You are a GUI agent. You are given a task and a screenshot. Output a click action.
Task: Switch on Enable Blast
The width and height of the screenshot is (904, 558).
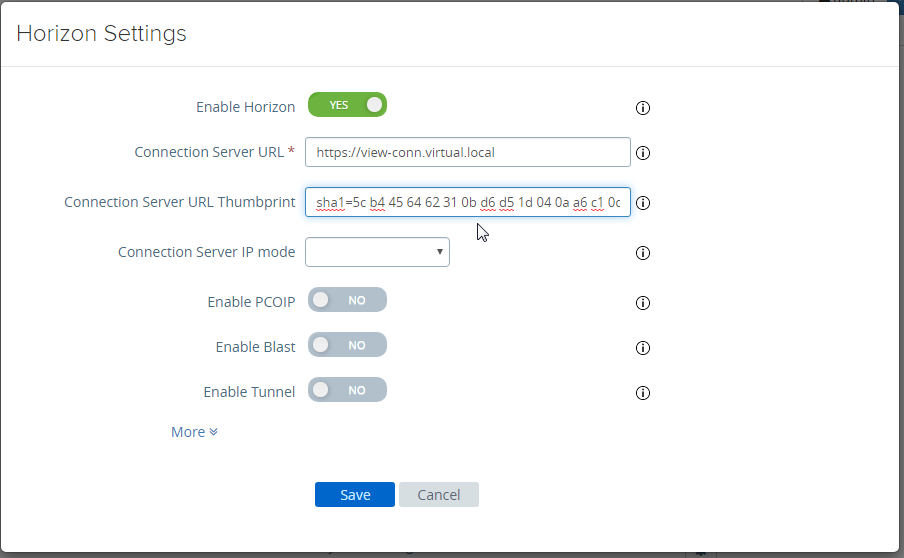(x=347, y=345)
